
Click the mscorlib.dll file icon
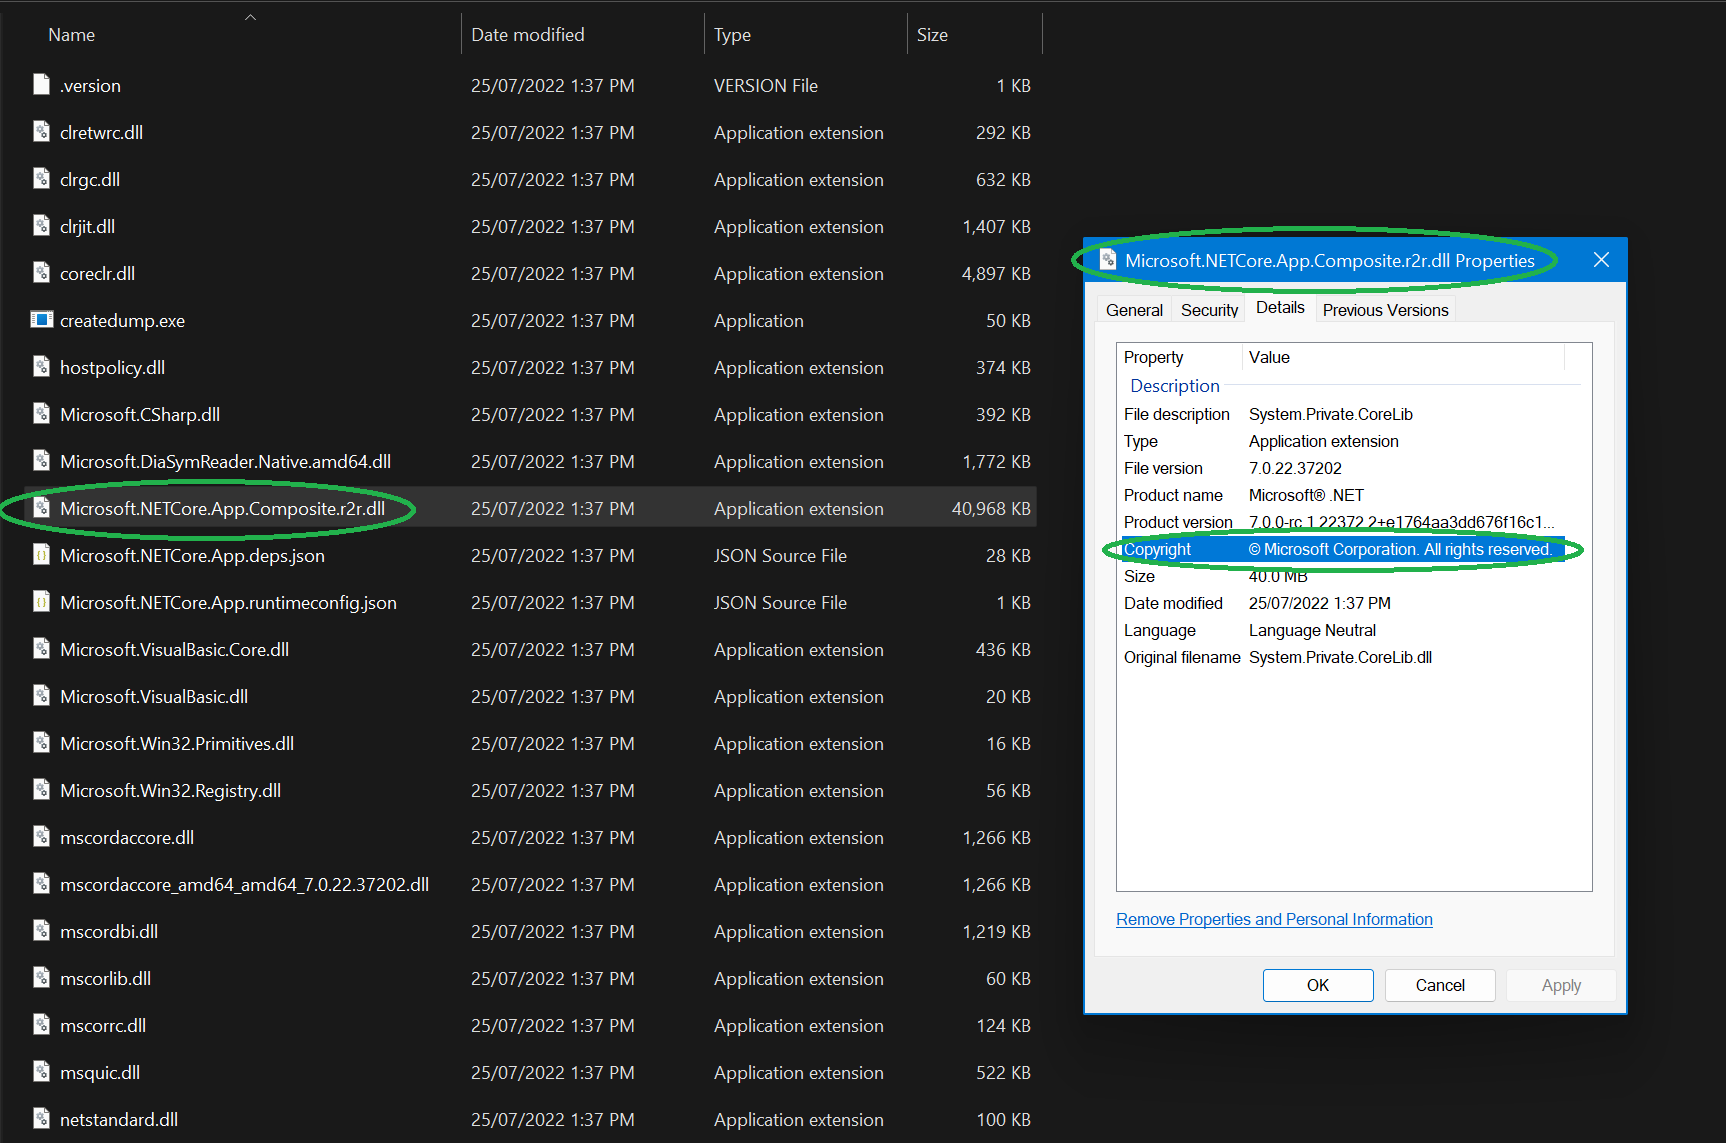[x=41, y=977]
